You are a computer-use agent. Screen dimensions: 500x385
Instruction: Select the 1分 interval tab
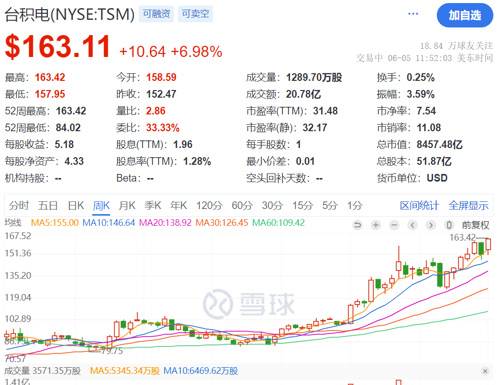tap(355, 205)
